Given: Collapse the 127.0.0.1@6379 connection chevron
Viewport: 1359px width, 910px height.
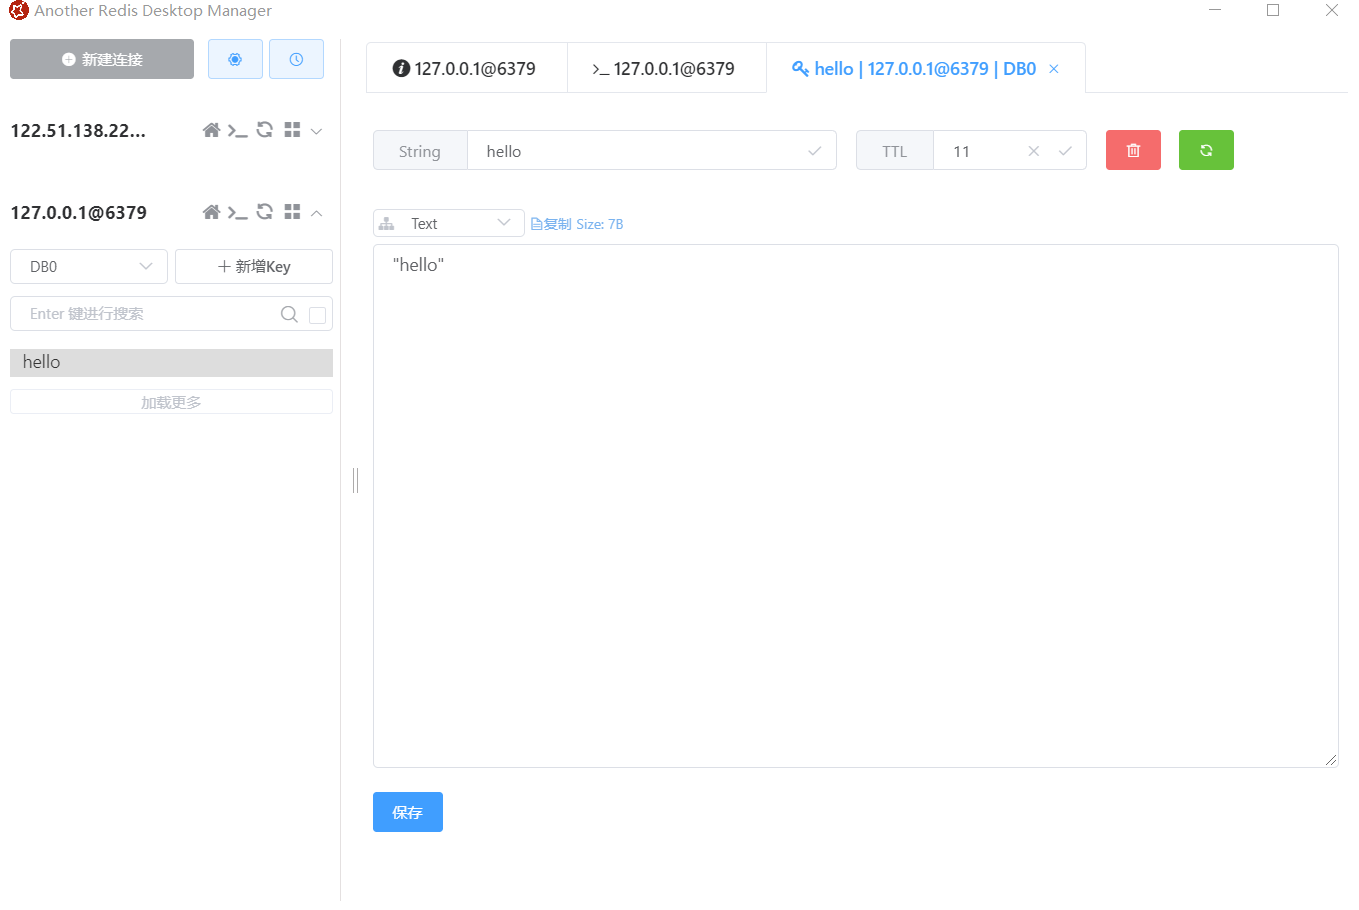Looking at the screenshot, I should coord(316,213).
